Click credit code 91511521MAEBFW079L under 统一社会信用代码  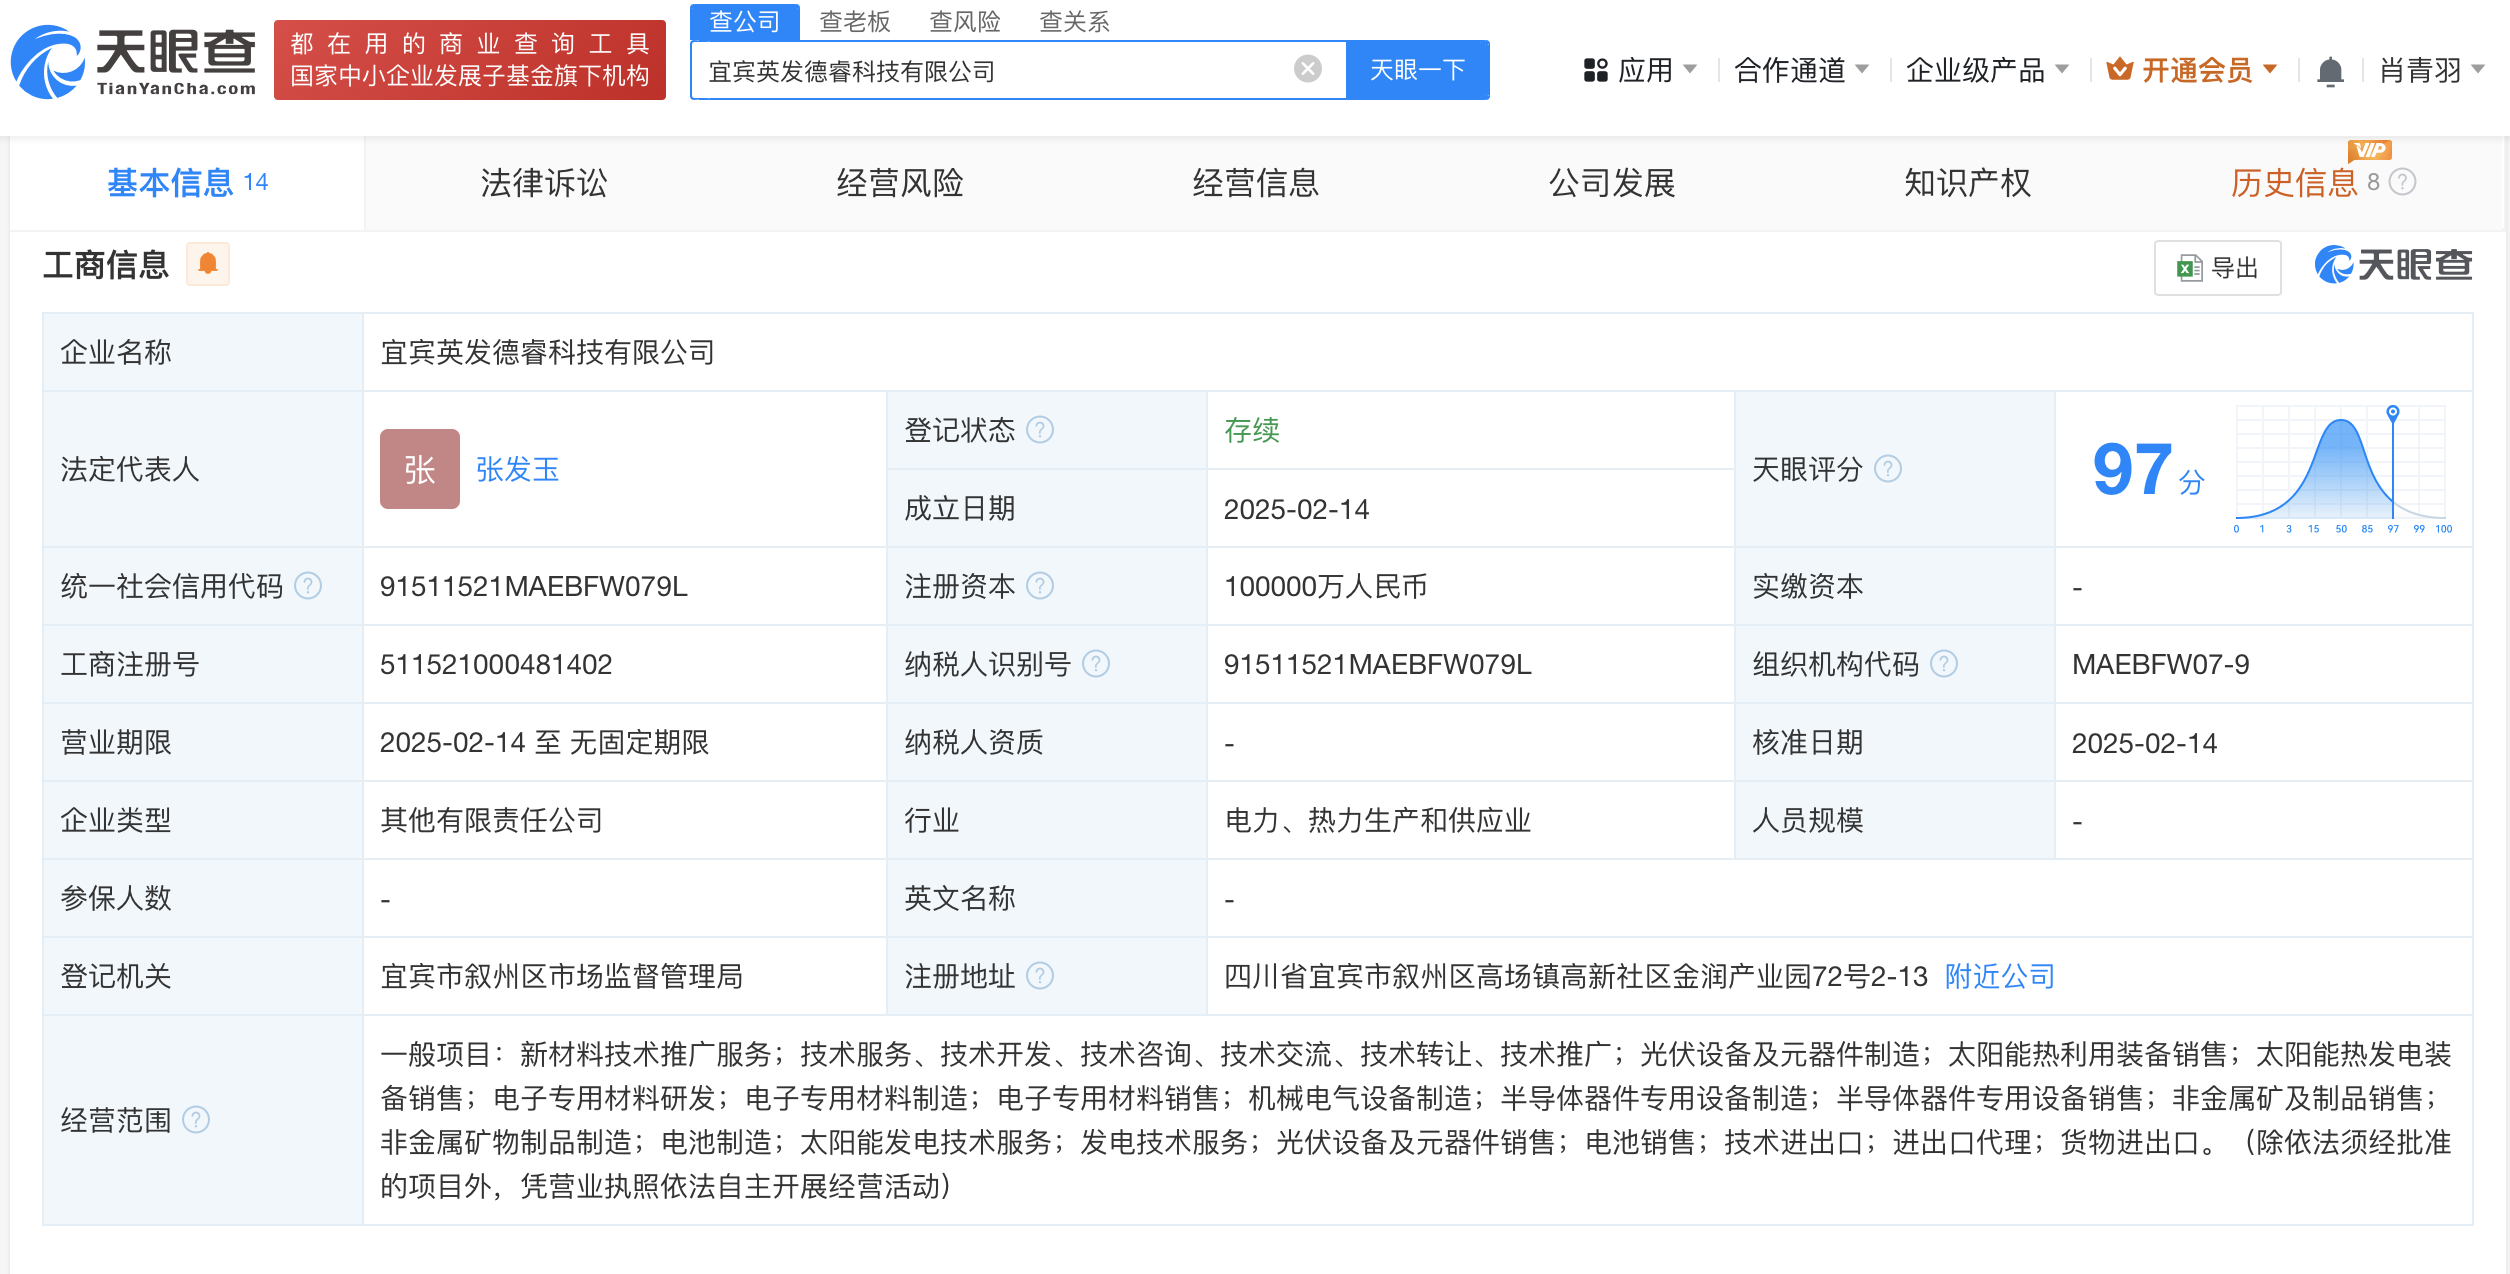click(534, 586)
